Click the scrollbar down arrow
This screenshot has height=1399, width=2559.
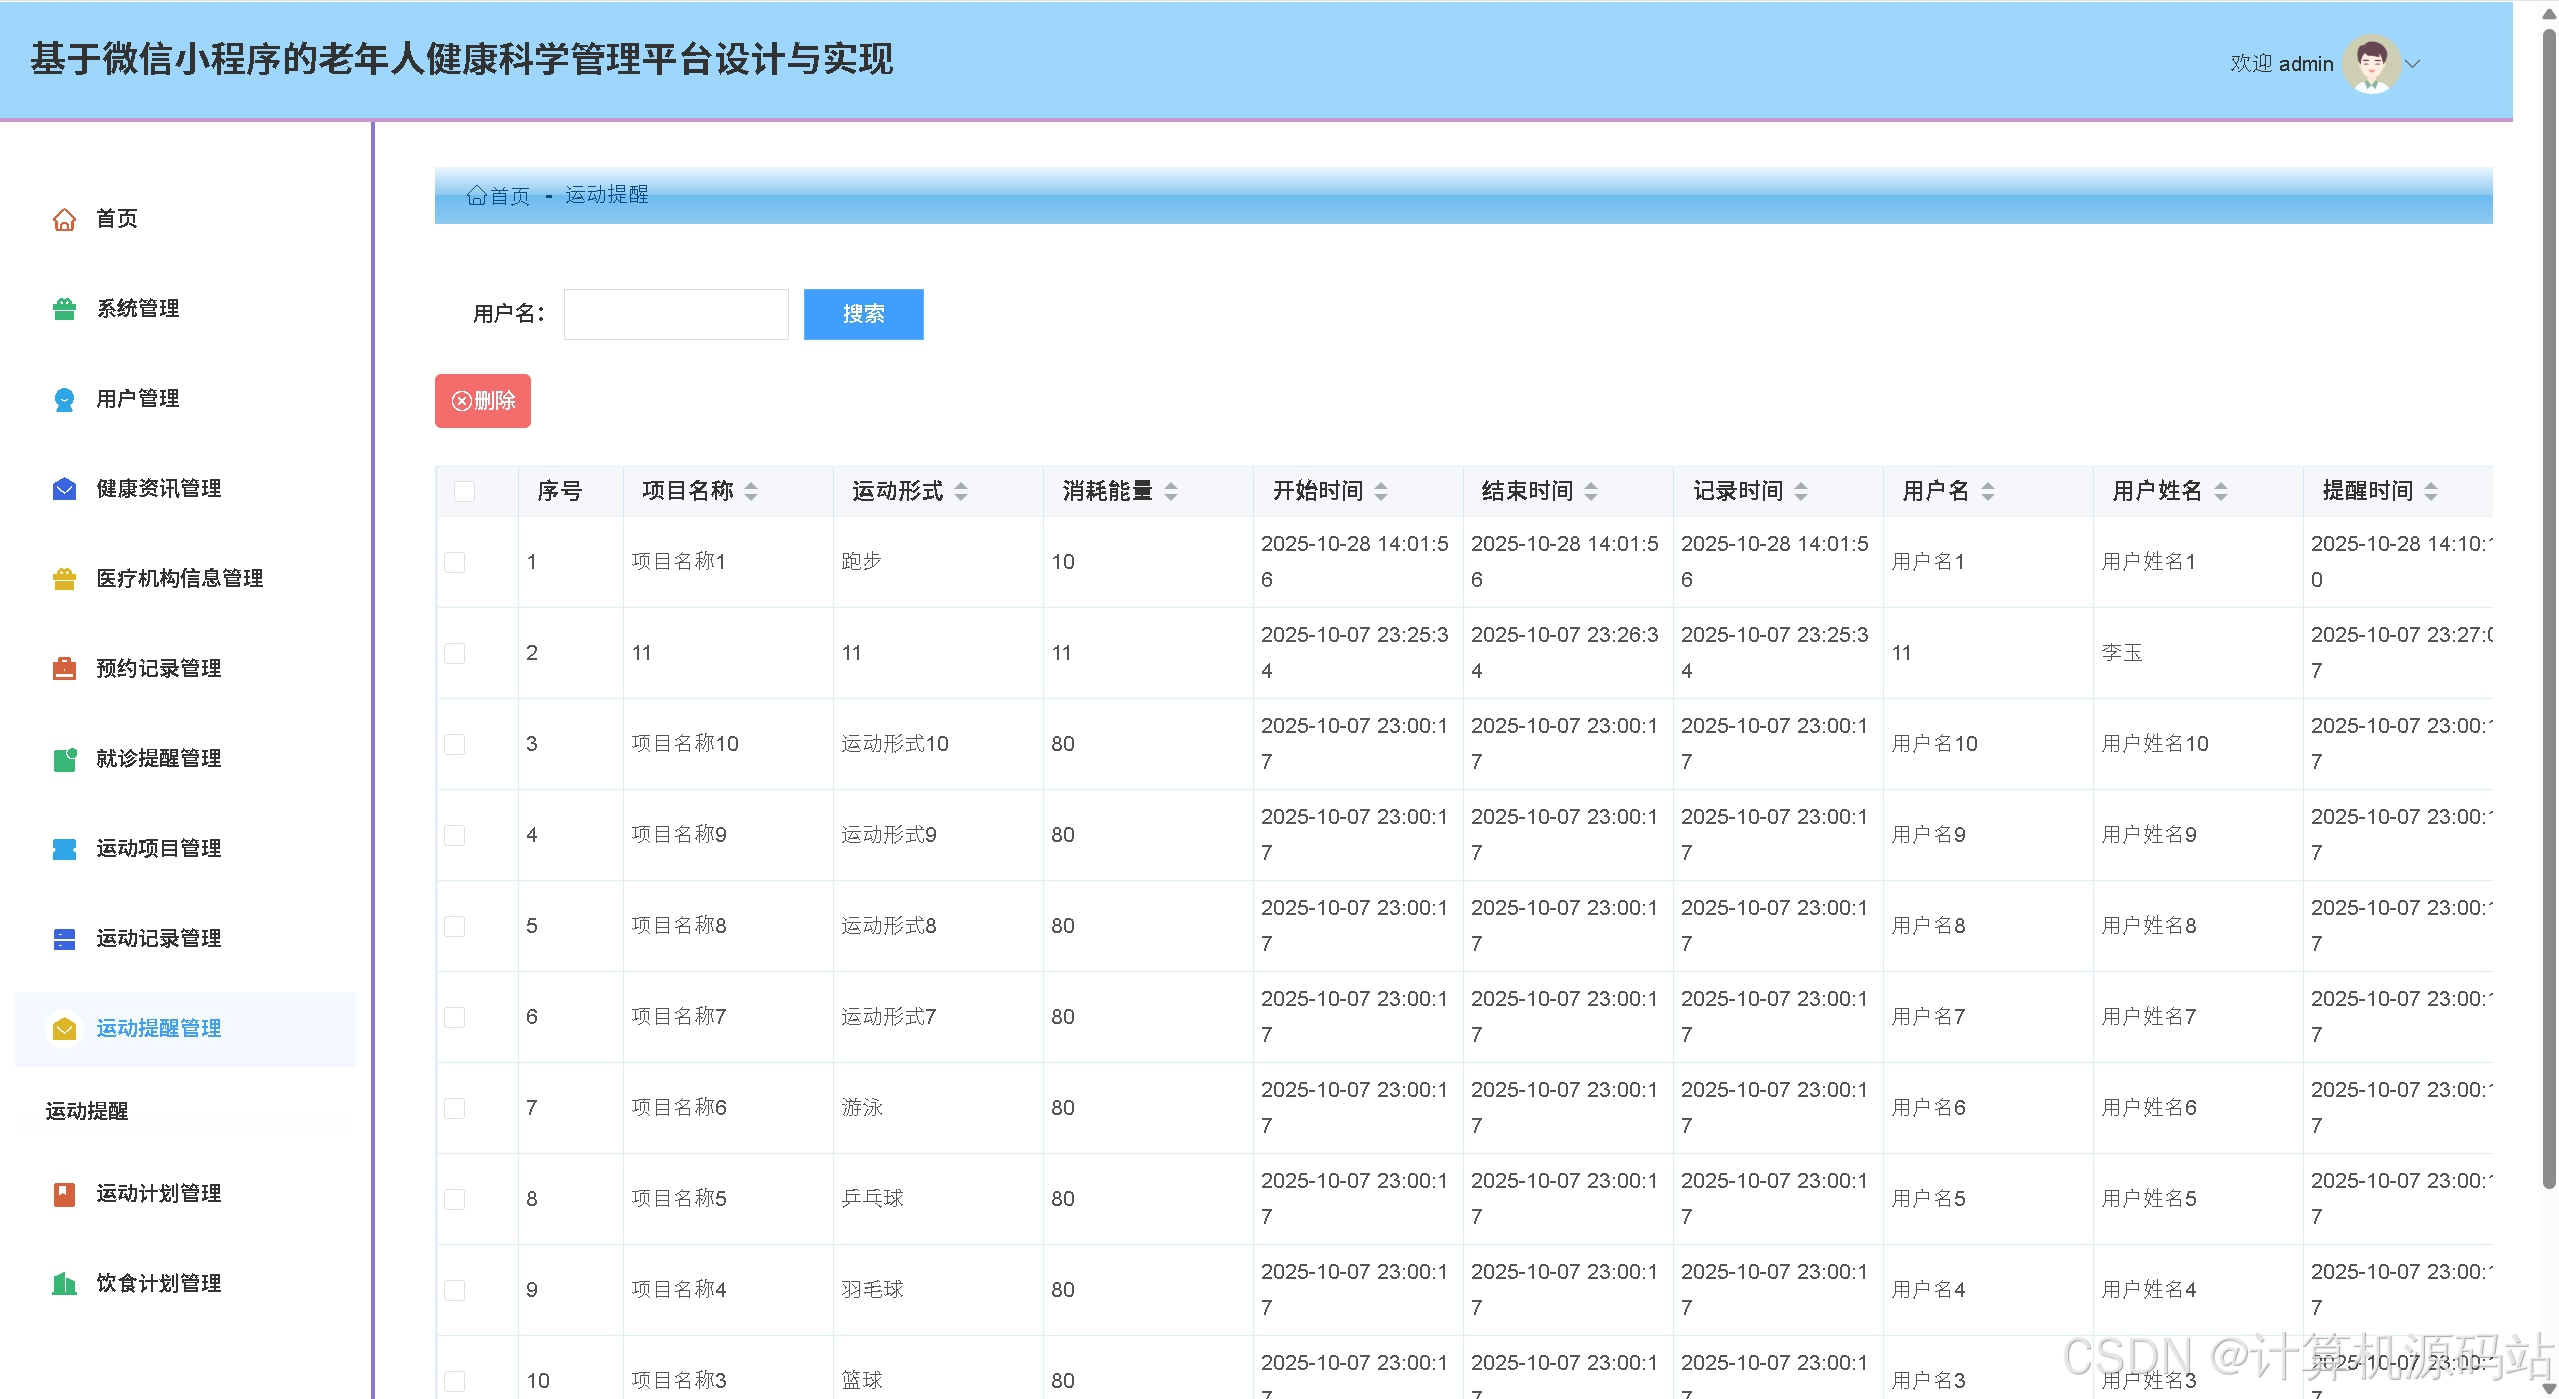tap(2549, 1389)
